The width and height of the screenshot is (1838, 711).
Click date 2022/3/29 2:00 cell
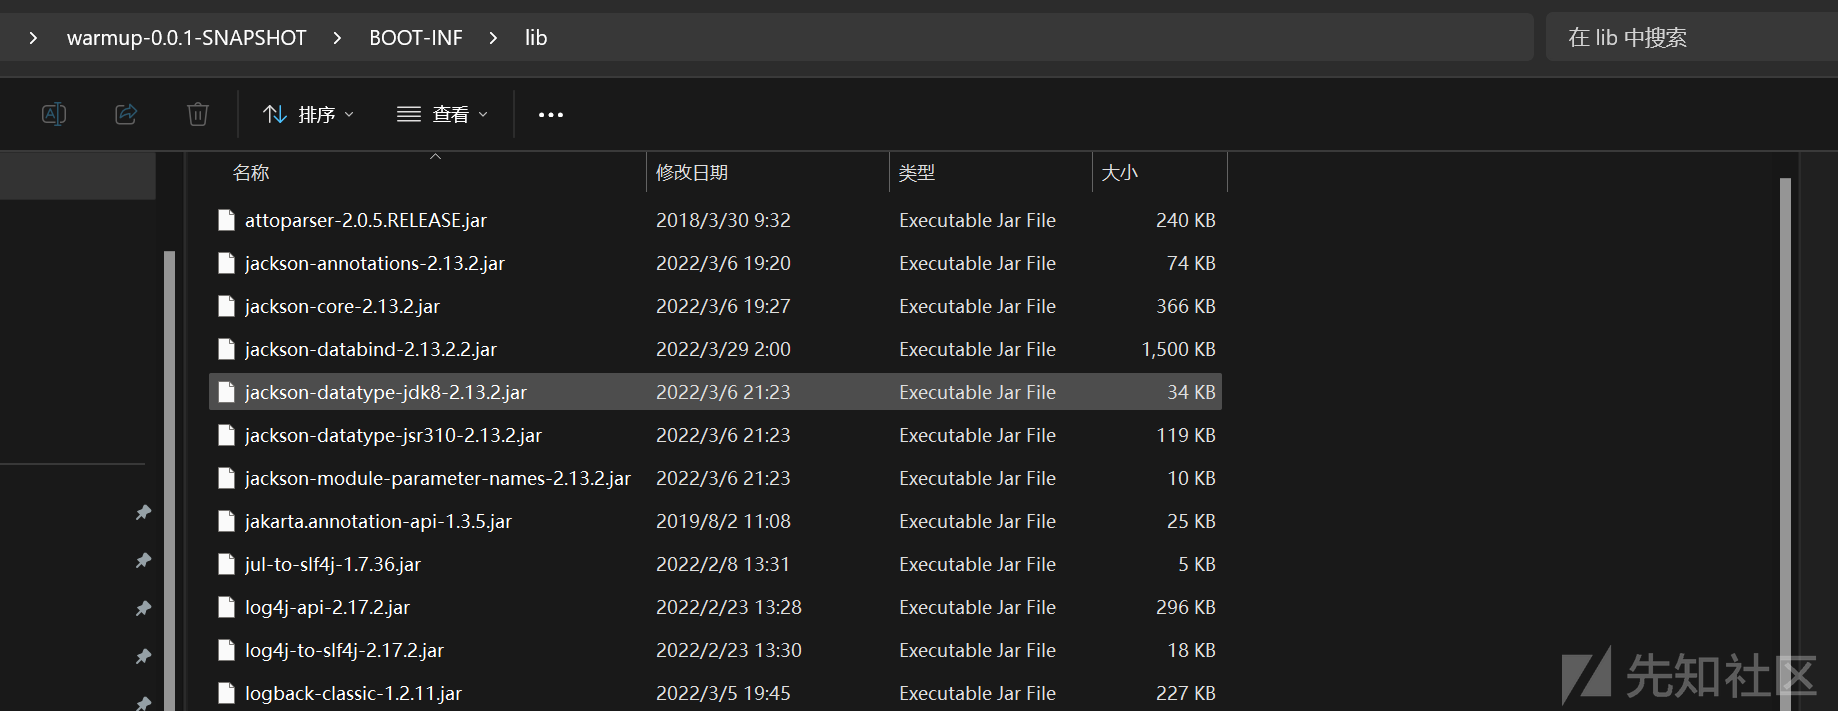723,349
